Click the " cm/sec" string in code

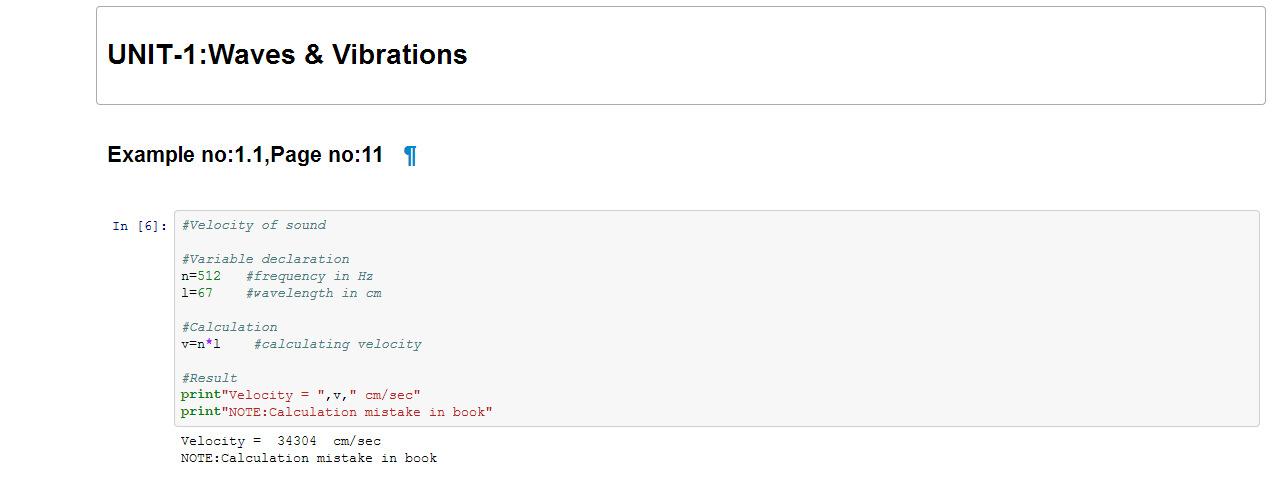coord(389,395)
